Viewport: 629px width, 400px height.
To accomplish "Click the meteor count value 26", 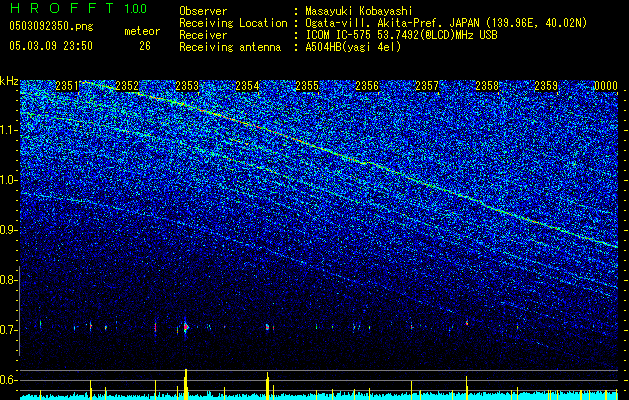I will click(x=145, y=46).
